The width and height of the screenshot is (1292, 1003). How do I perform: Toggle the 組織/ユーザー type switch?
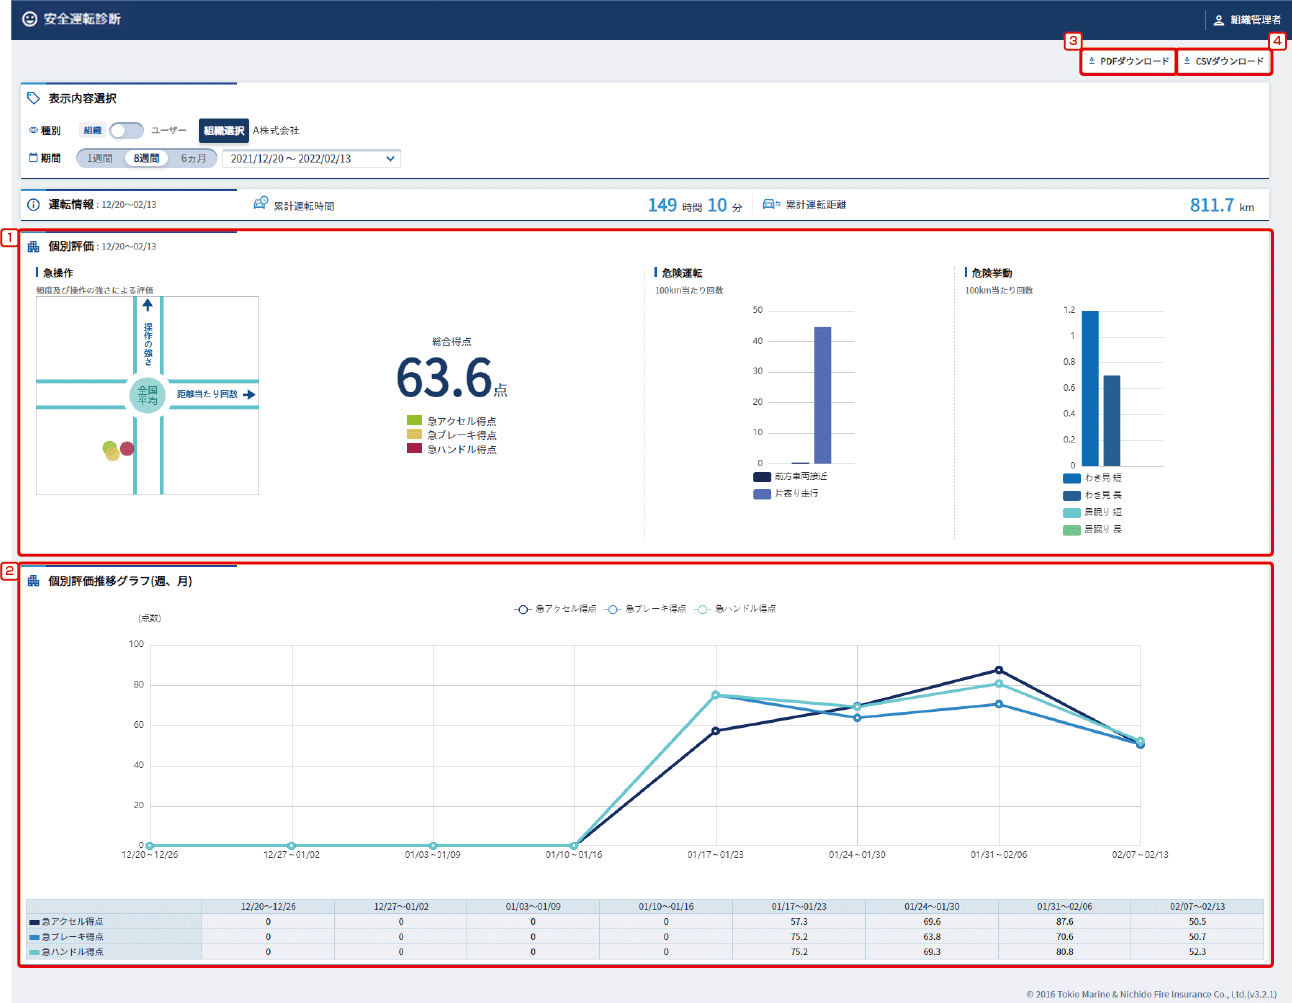126,131
